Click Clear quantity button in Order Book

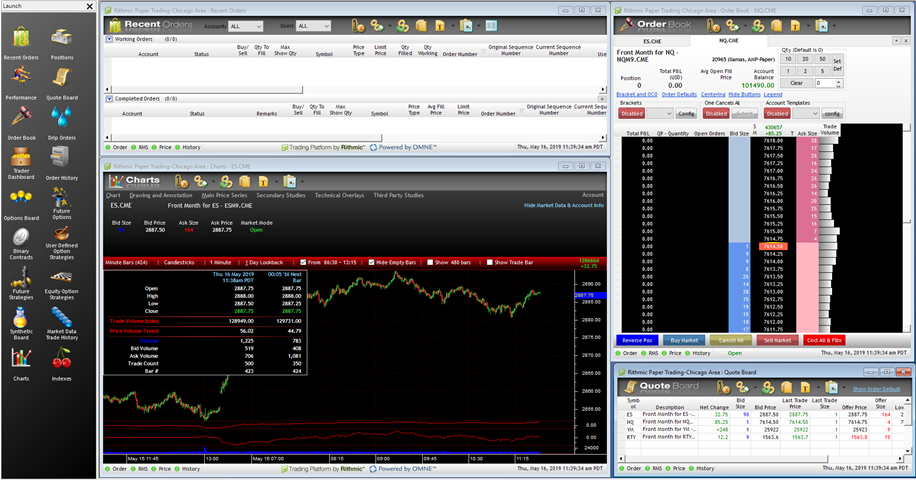796,84
